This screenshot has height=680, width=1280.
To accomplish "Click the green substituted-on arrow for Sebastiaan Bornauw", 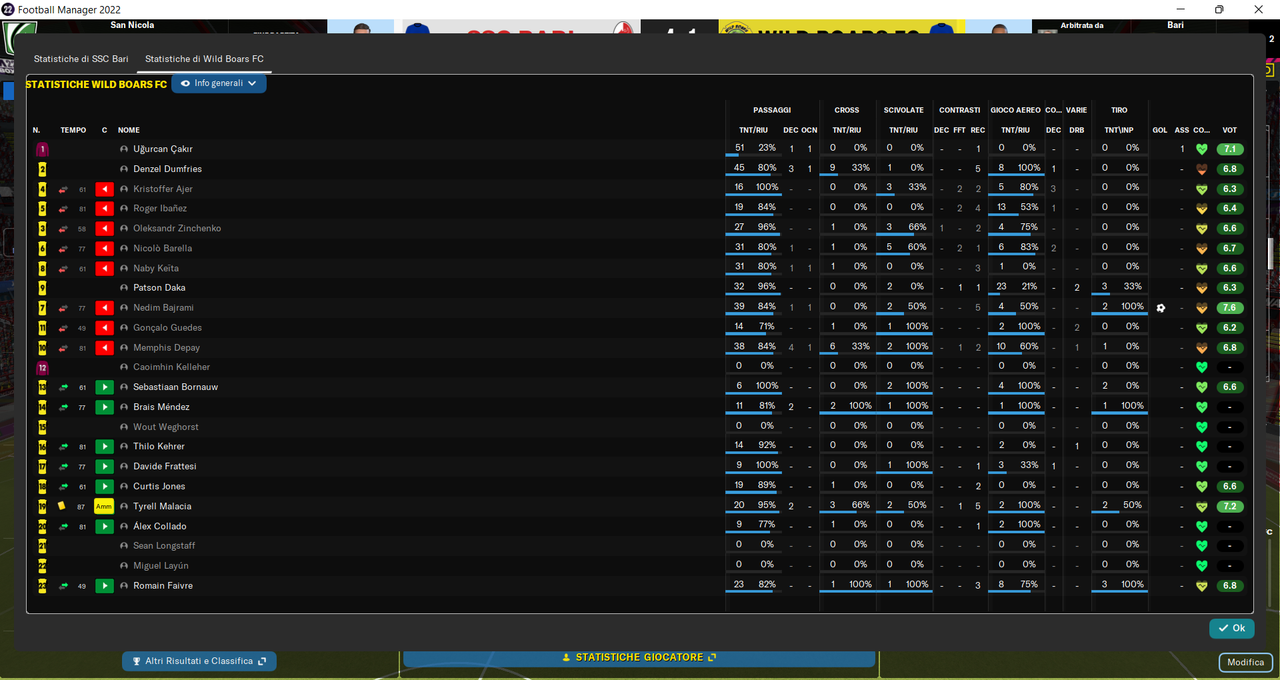I will 104,387.
